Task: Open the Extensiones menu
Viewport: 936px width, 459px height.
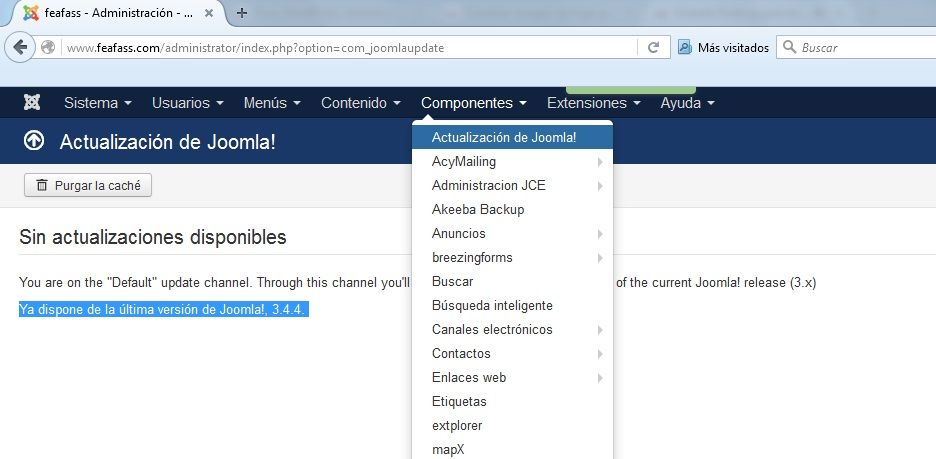Action: 593,103
